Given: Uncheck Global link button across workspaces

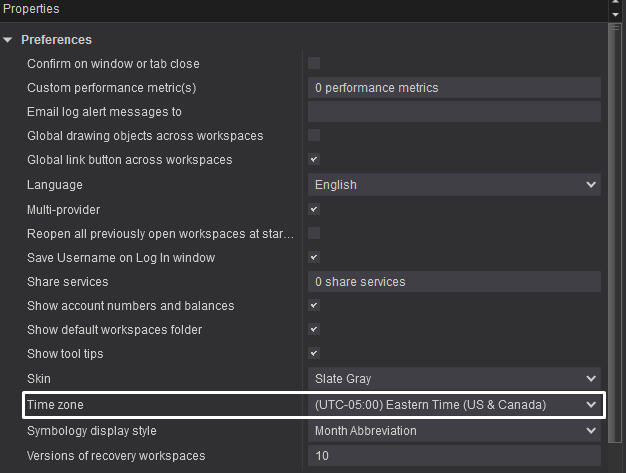Looking at the screenshot, I should point(314,160).
